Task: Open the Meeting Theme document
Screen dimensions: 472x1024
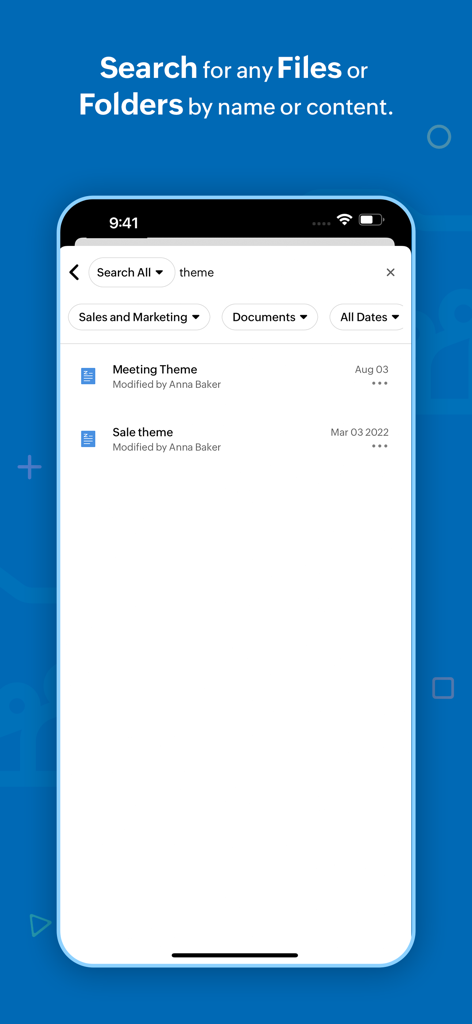Action: click(235, 376)
